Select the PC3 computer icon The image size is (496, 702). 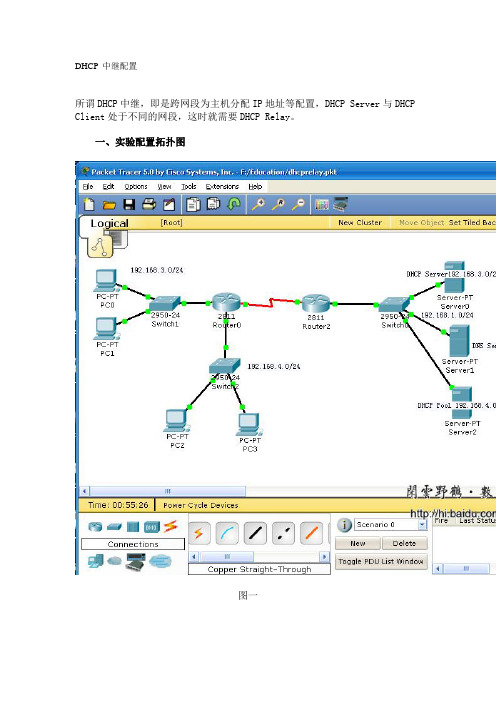pos(249,424)
